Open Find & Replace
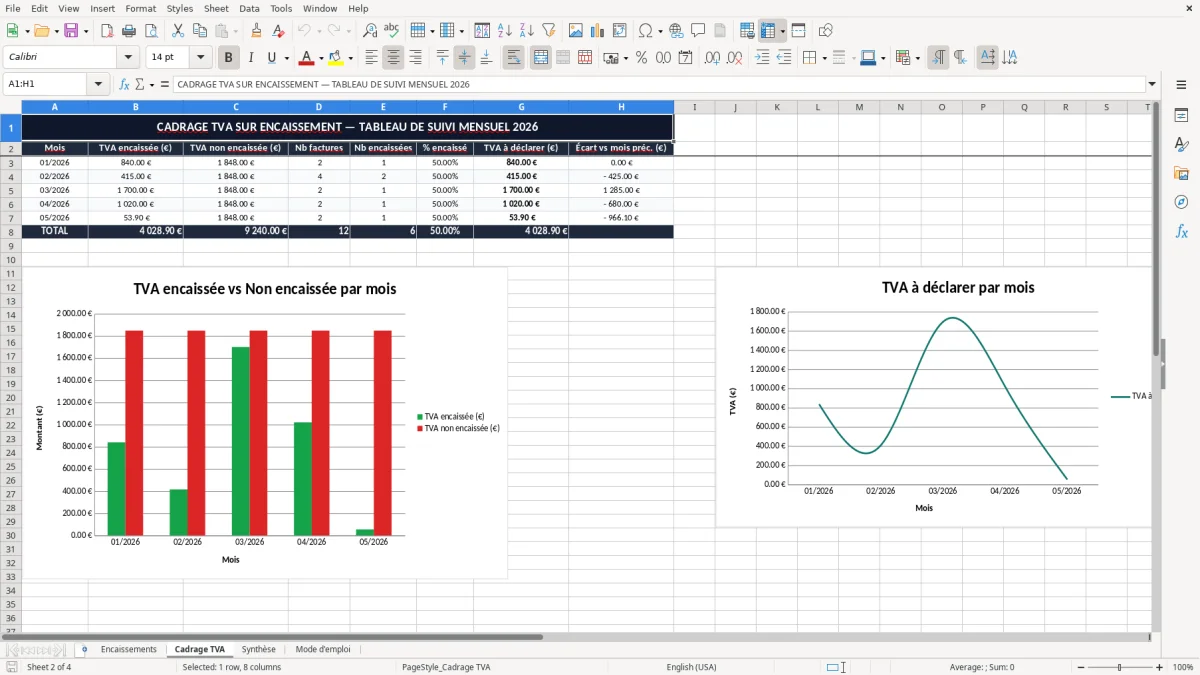 [x=370, y=31]
